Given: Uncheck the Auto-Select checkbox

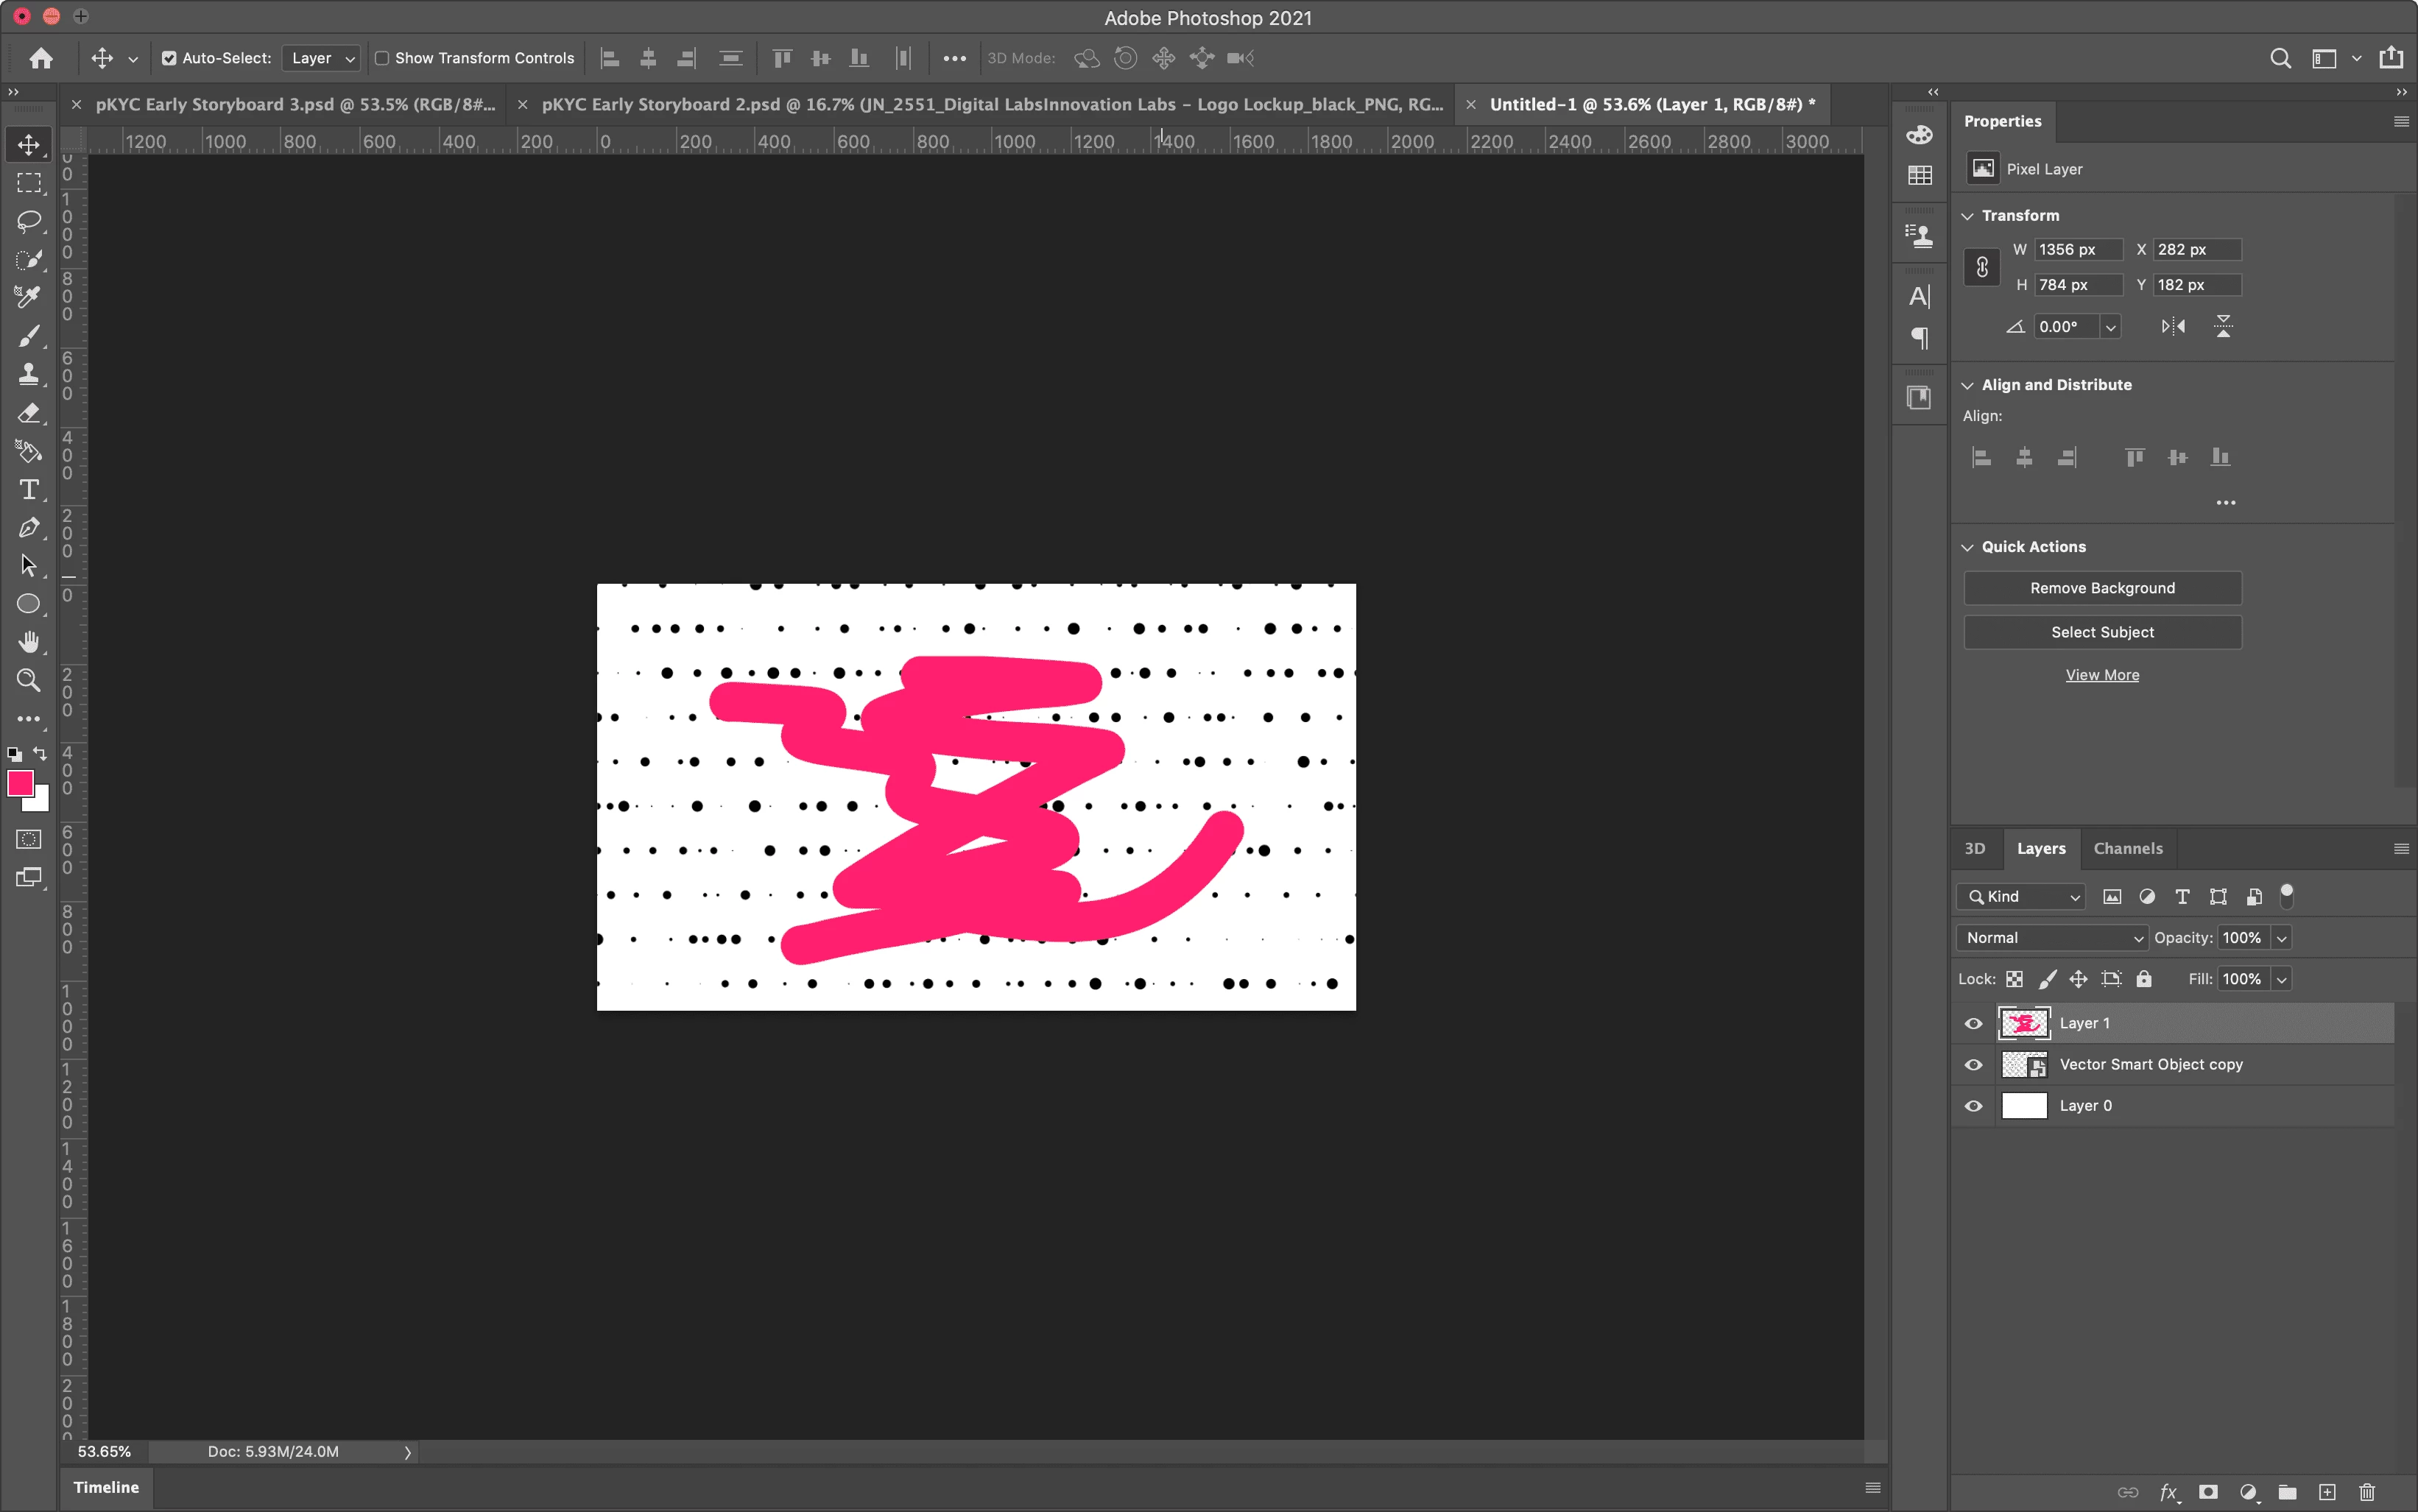Looking at the screenshot, I should (x=169, y=58).
